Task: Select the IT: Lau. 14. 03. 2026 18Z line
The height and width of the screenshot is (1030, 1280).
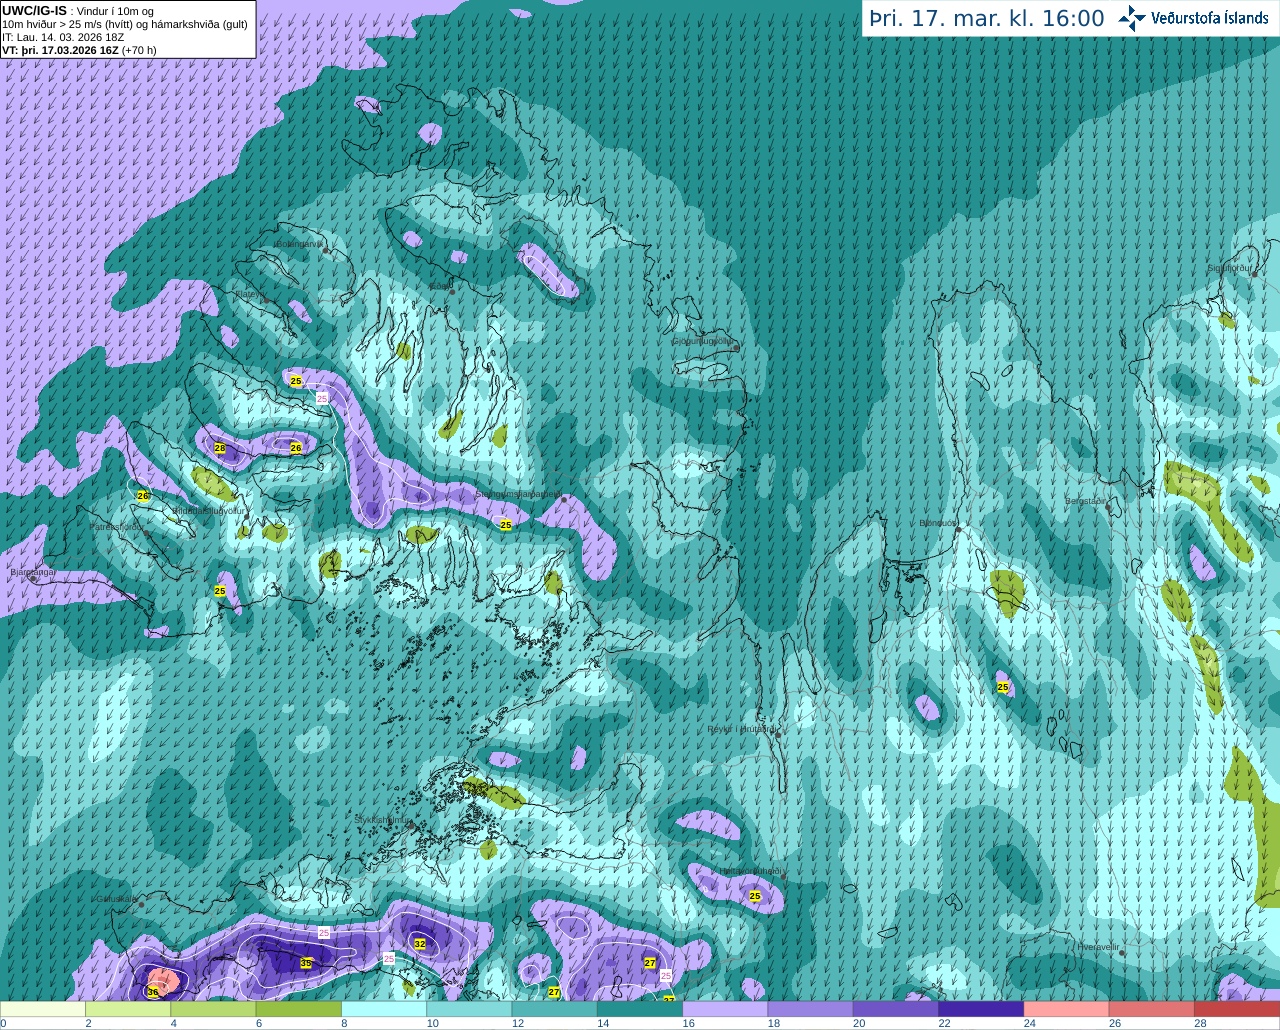Action: coord(63,37)
